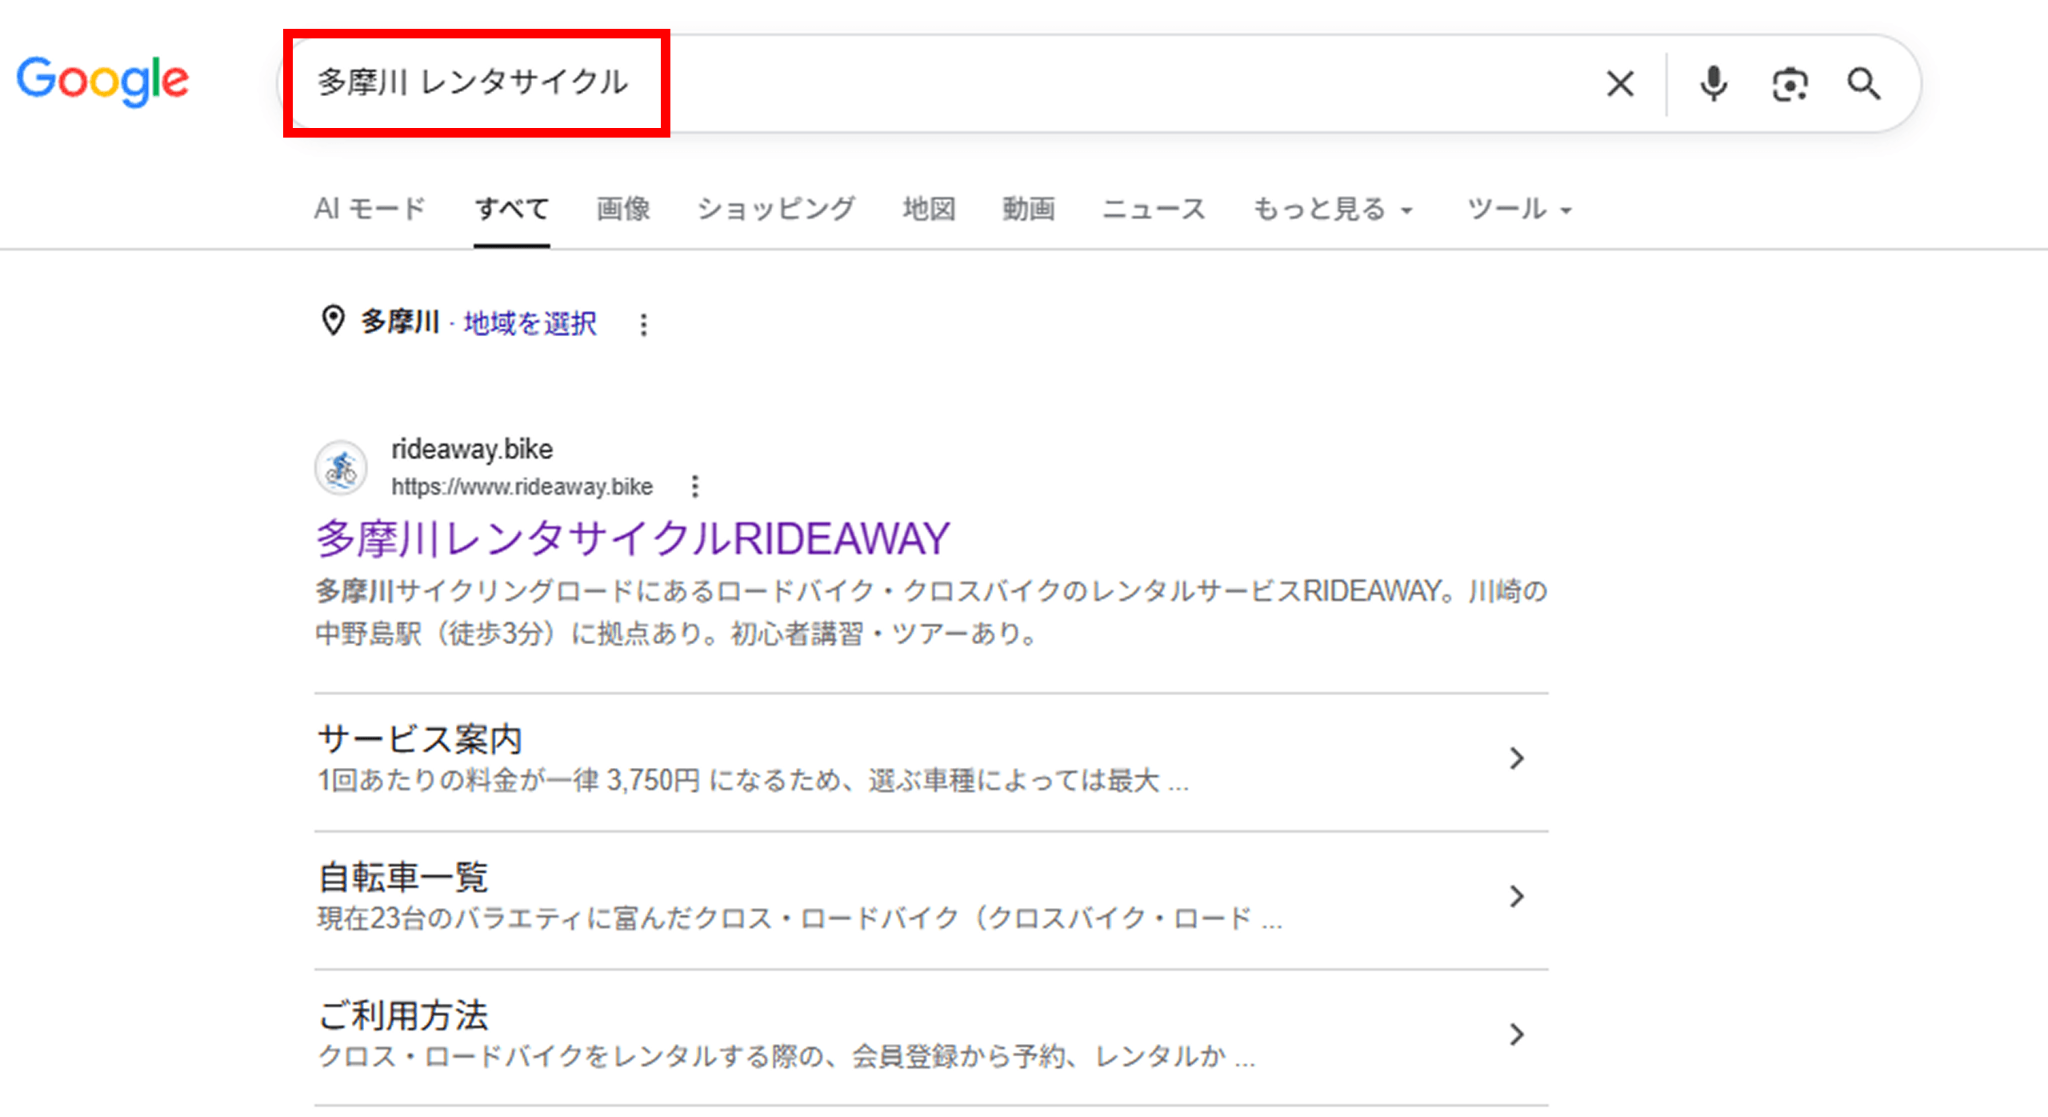The height and width of the screenshot is (1117, 2048).
Task: Expand chevron on the ご利用方法 row
Action: point(1517,1035)
